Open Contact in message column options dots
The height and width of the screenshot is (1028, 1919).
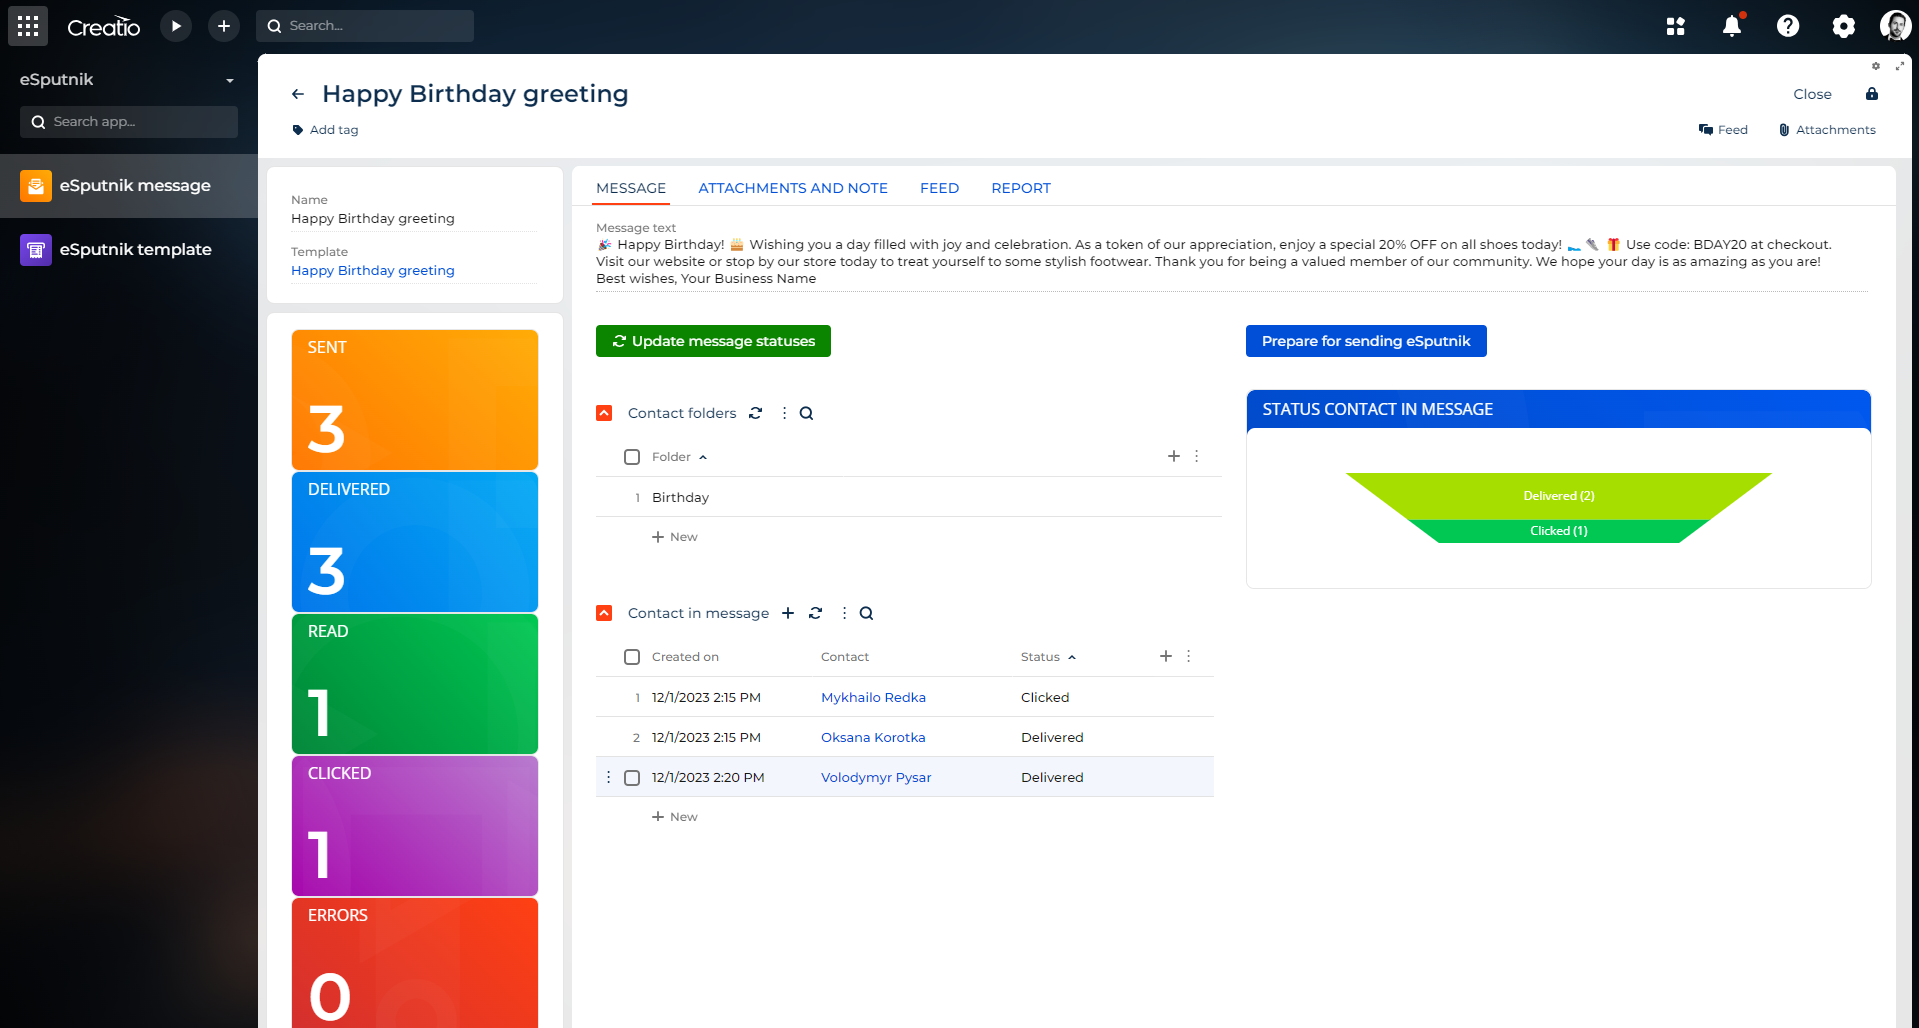click(1189, 656)
